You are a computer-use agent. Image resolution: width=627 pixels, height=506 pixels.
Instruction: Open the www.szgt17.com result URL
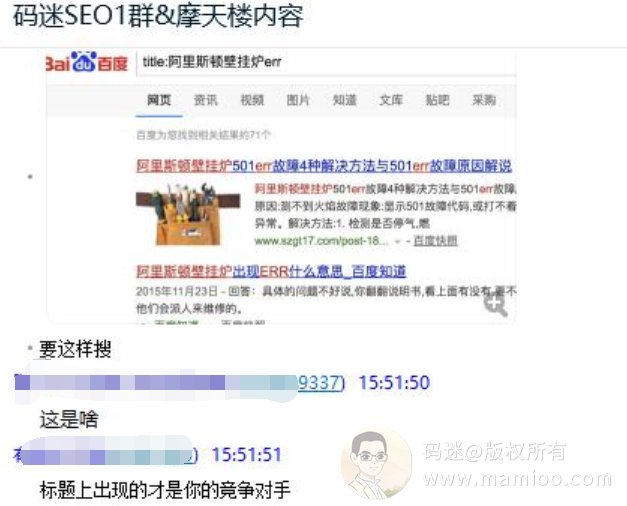coord(321,241)
